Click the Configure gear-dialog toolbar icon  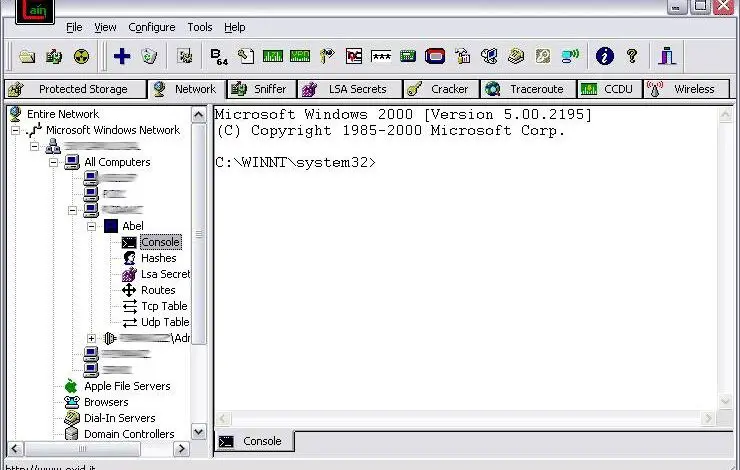[185, 57]
